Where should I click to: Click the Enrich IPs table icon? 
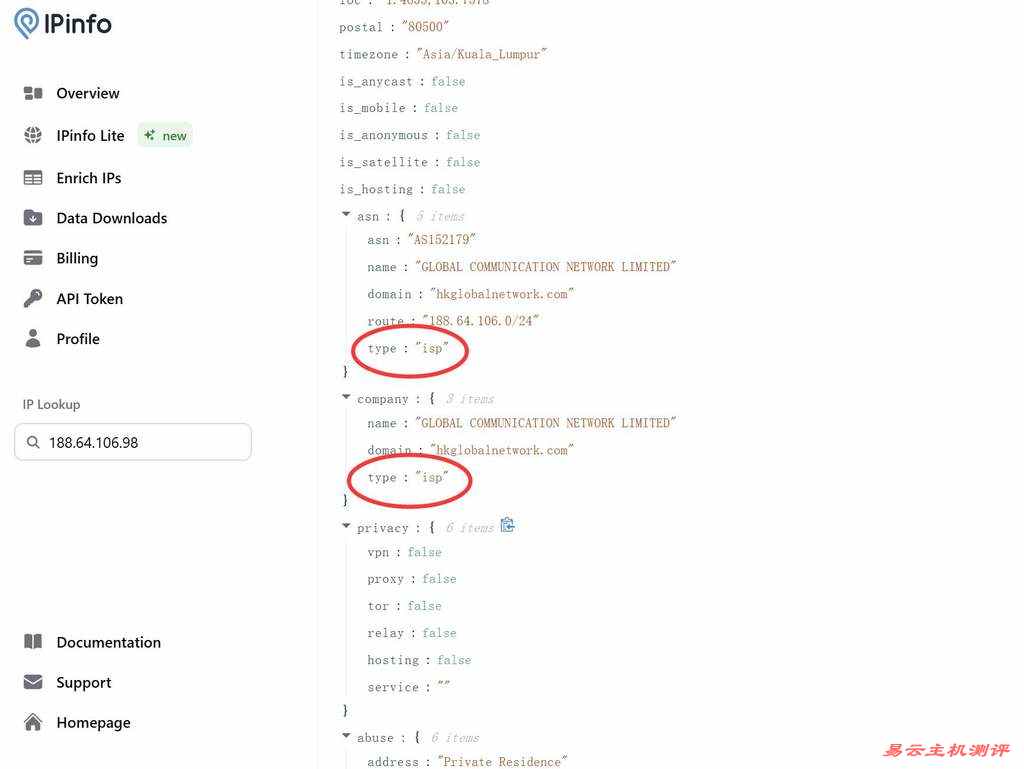point(33,178)
